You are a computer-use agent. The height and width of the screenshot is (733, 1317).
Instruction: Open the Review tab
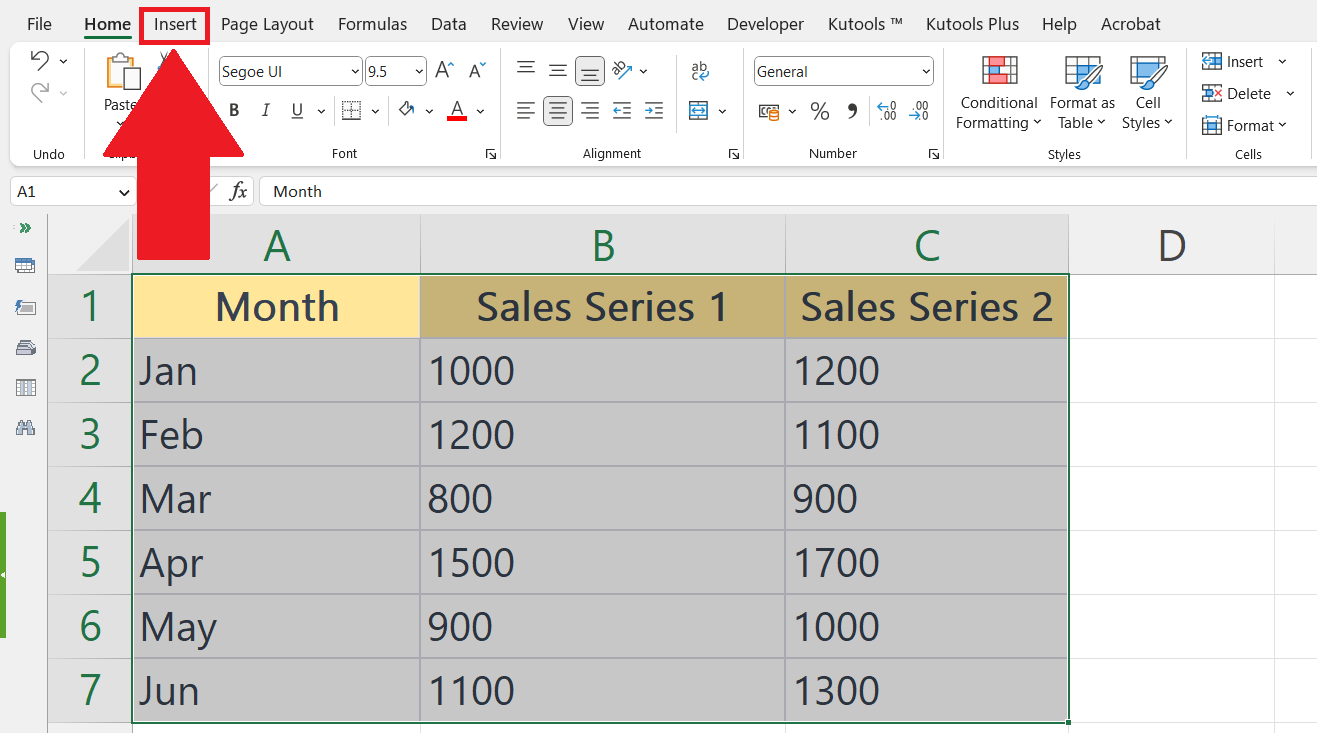[517, 24]
